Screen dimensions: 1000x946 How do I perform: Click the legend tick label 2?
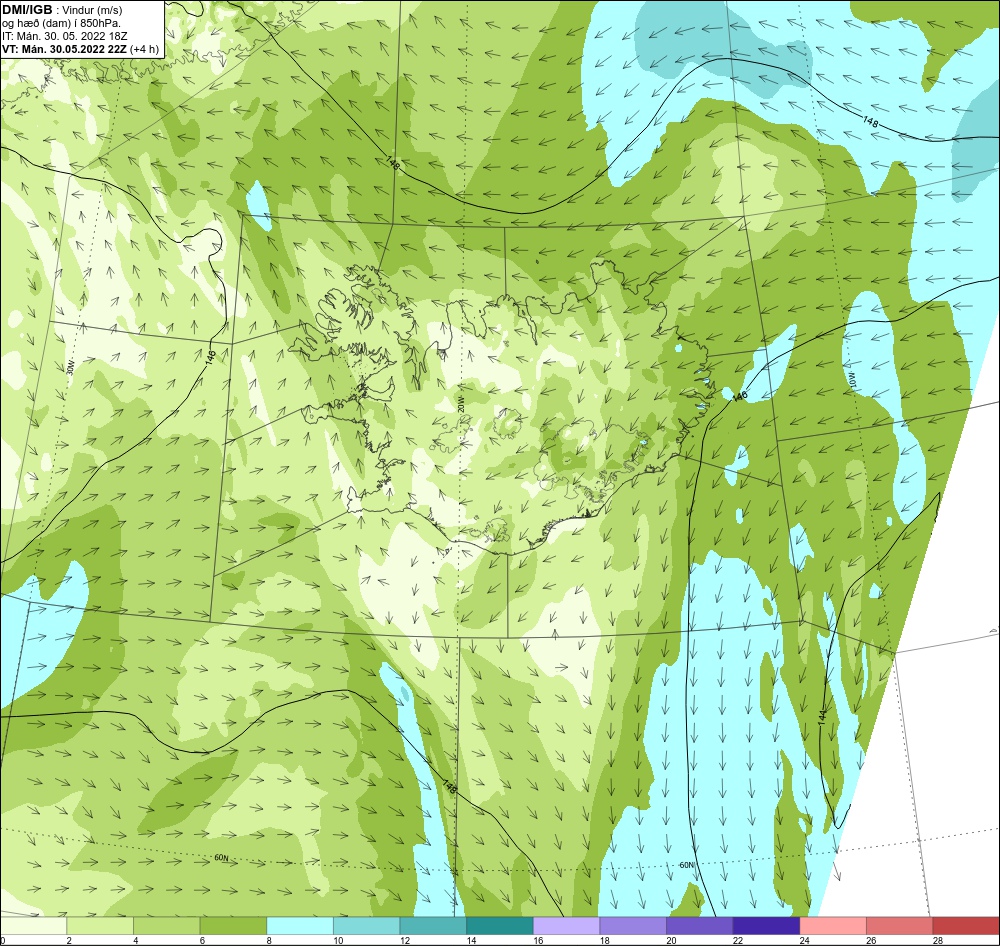click(x=69, y=940)
